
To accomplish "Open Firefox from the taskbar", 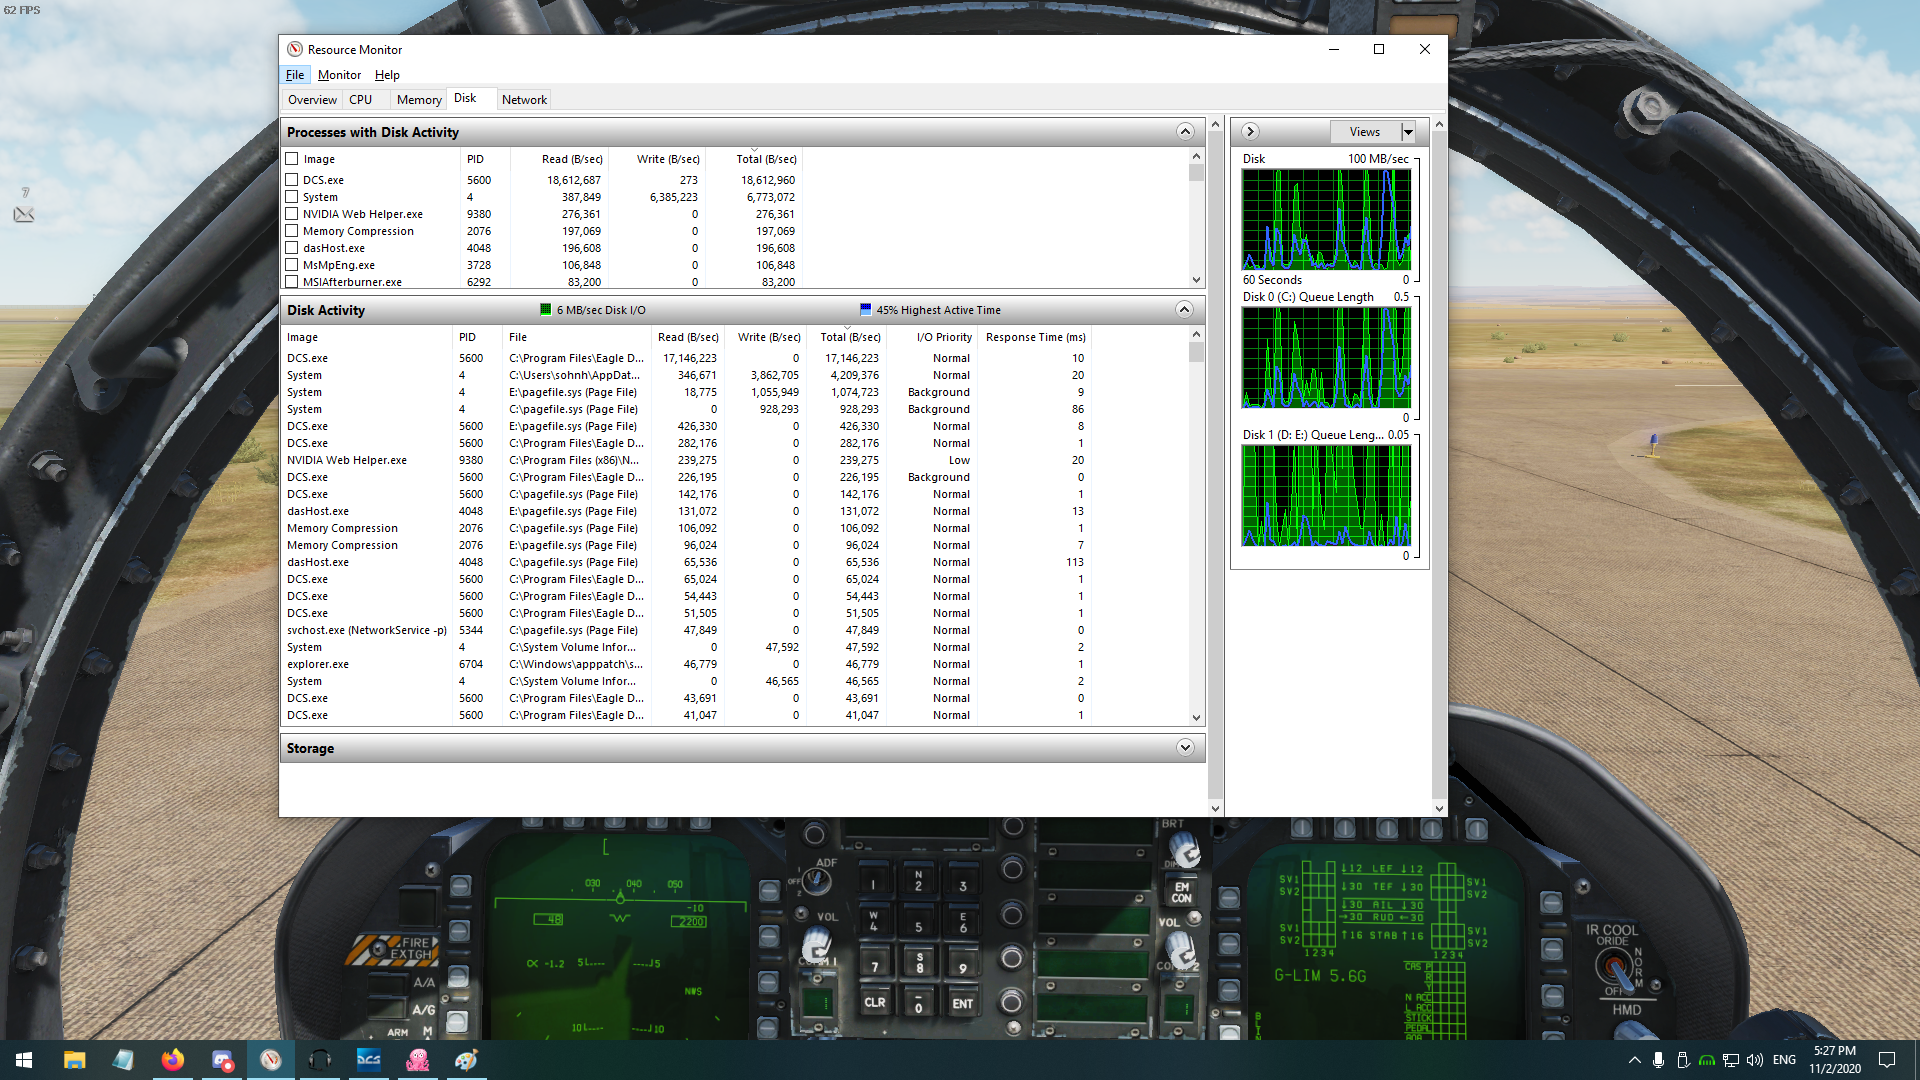I will point(173,1060).
